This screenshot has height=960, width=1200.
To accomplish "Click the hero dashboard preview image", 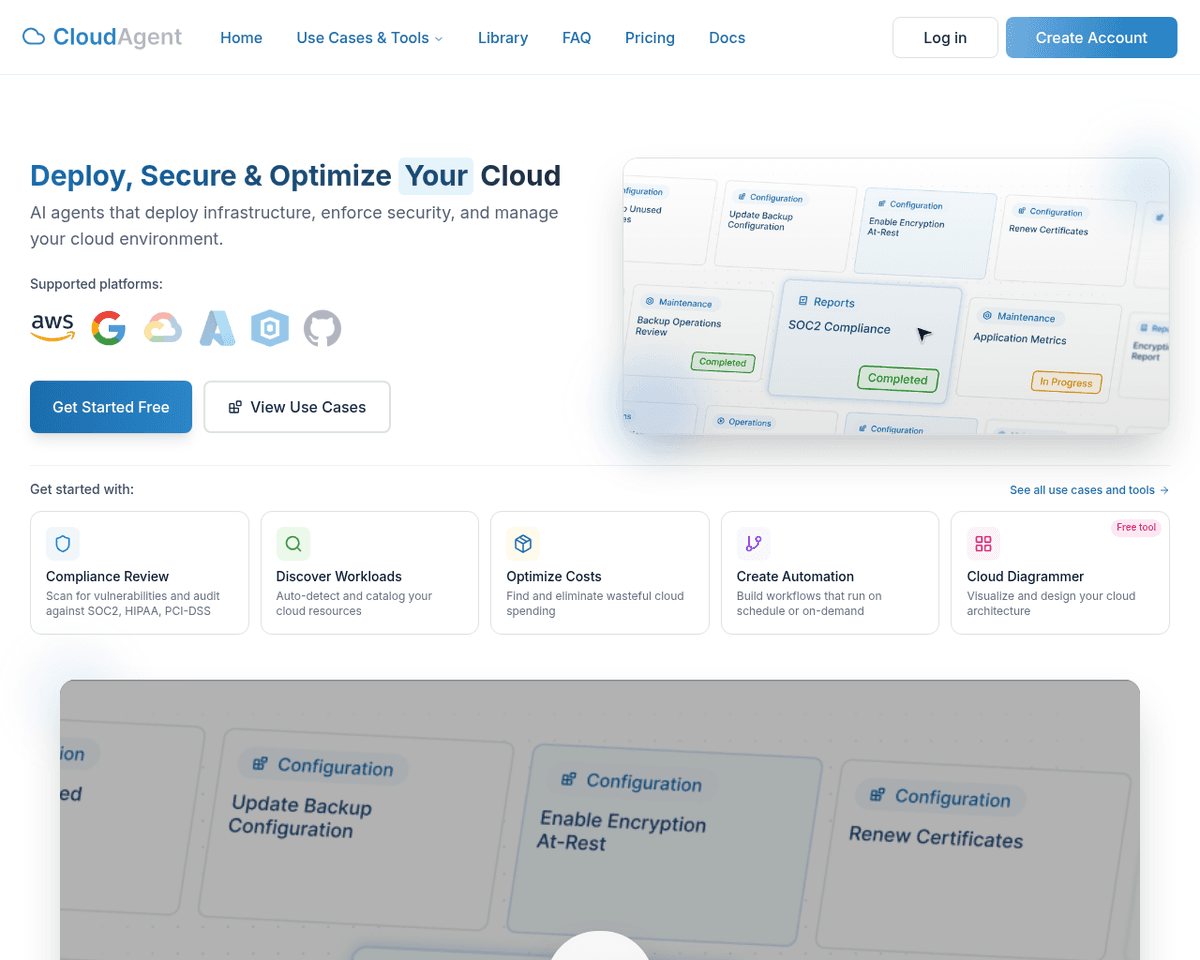I will (895, 296).
